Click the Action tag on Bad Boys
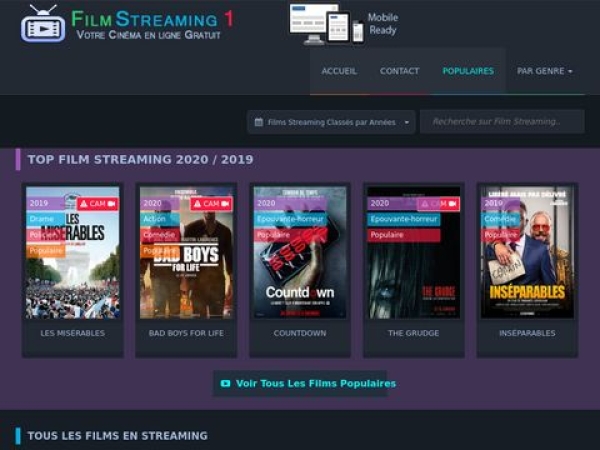 coord(159,219)
